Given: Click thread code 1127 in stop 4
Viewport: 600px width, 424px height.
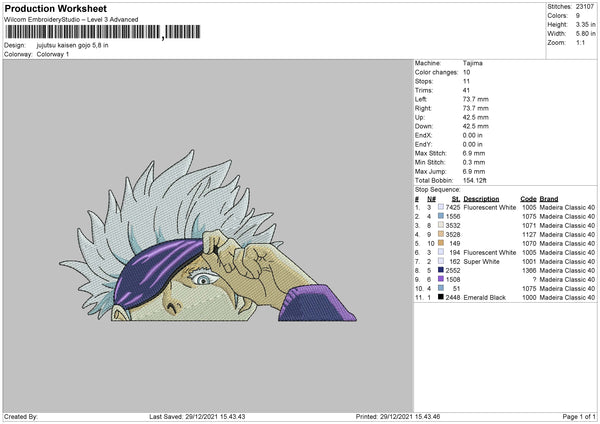Looking at the screenshot, I should click(529, 235).
